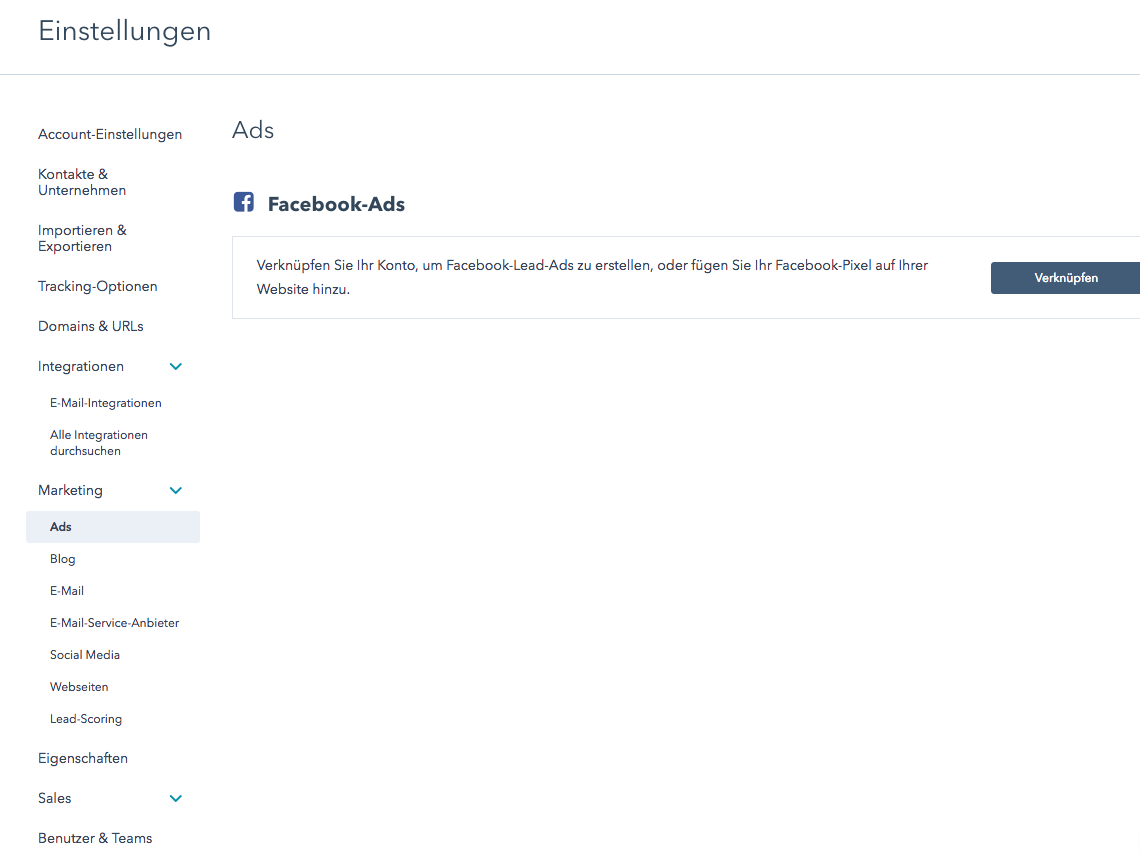Collapse the Marketing section chevron
The height and width of the screenshot is (859, 1140).
point(175,491)
